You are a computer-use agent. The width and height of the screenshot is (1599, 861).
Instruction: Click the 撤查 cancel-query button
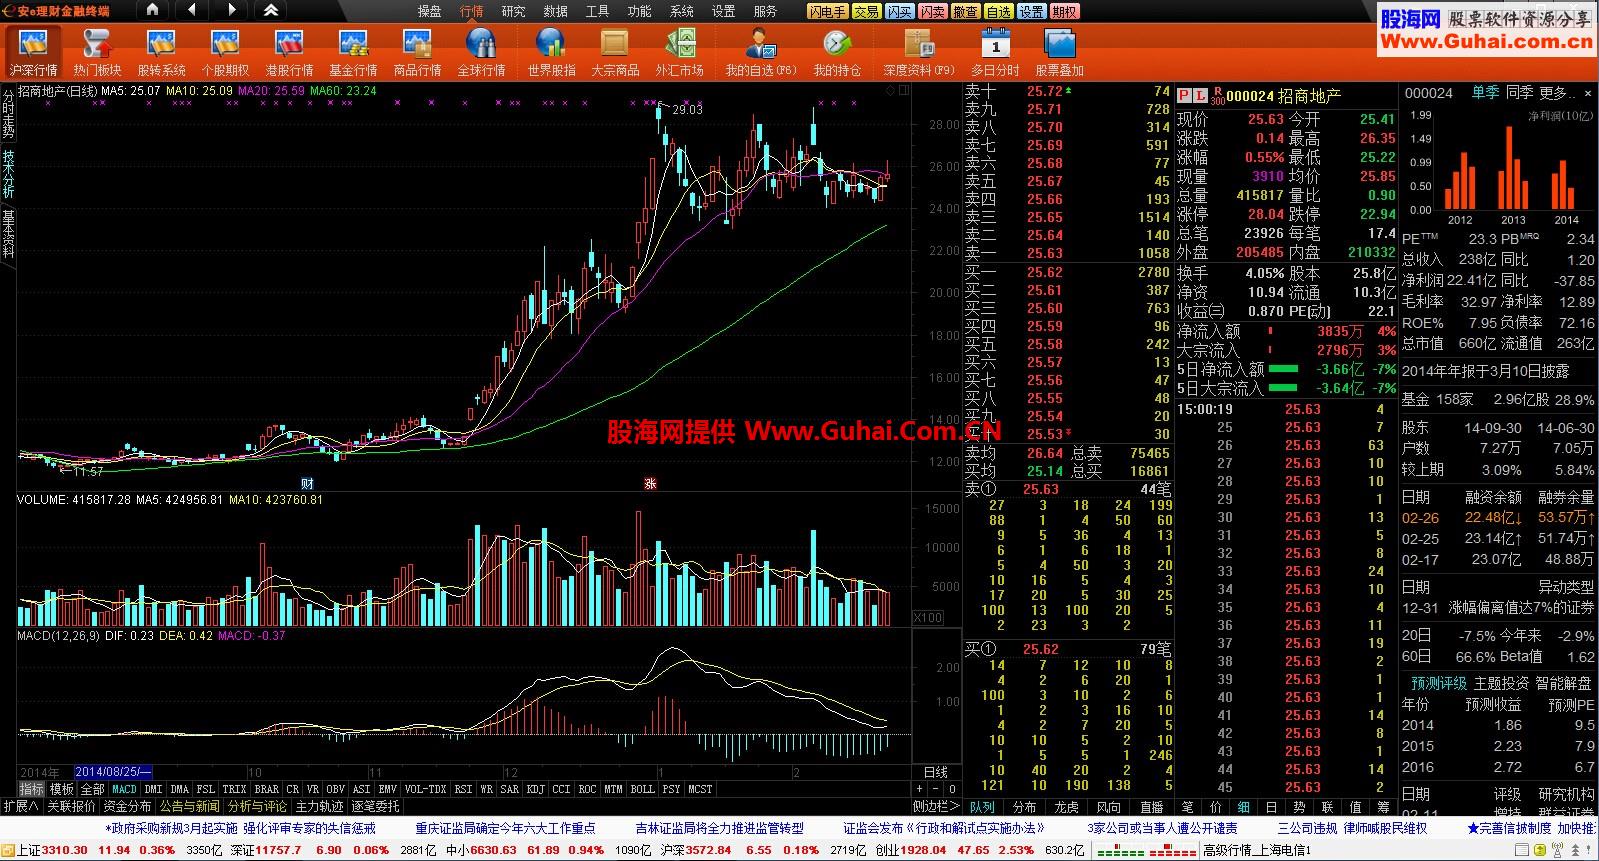coord(965,11)
